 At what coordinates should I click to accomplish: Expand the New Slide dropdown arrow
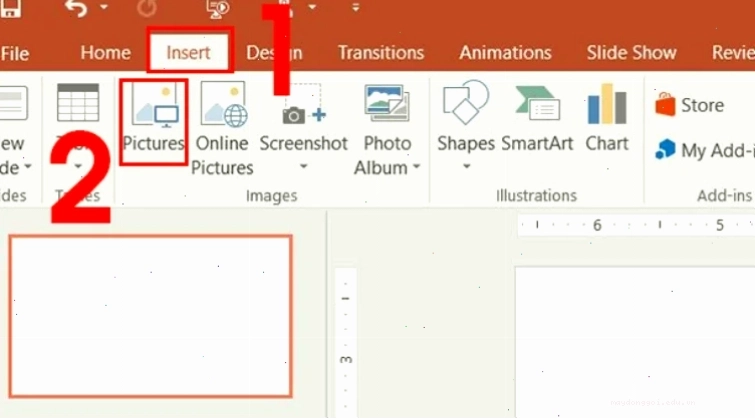coord(27,167)
